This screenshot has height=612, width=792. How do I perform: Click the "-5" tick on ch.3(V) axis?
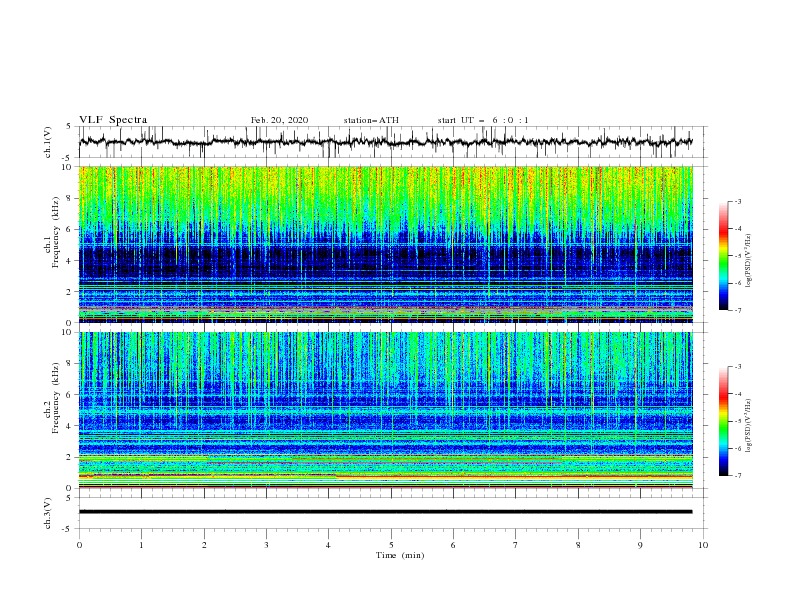tap(67, 529)
